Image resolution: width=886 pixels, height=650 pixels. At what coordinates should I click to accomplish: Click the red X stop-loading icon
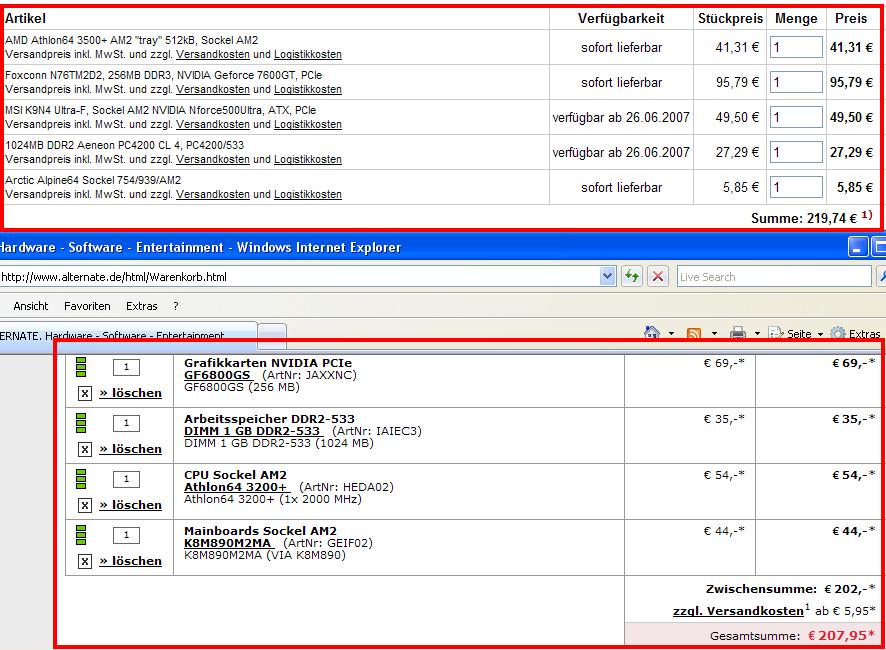click(658, 276)
